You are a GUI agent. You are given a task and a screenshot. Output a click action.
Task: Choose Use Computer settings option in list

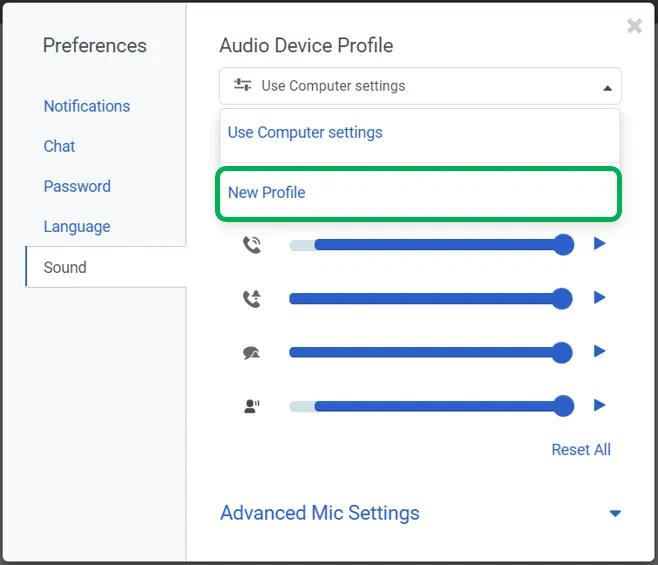tap(305, 132)
